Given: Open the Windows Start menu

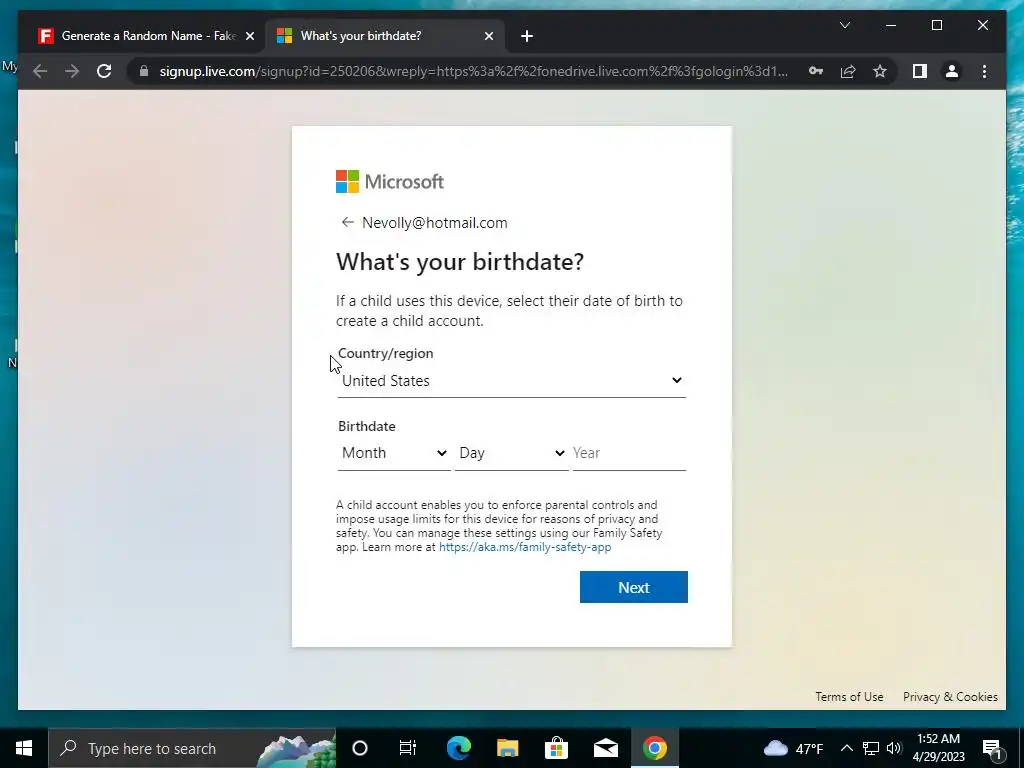Looking at the screenshot, I should click(24, 748).
